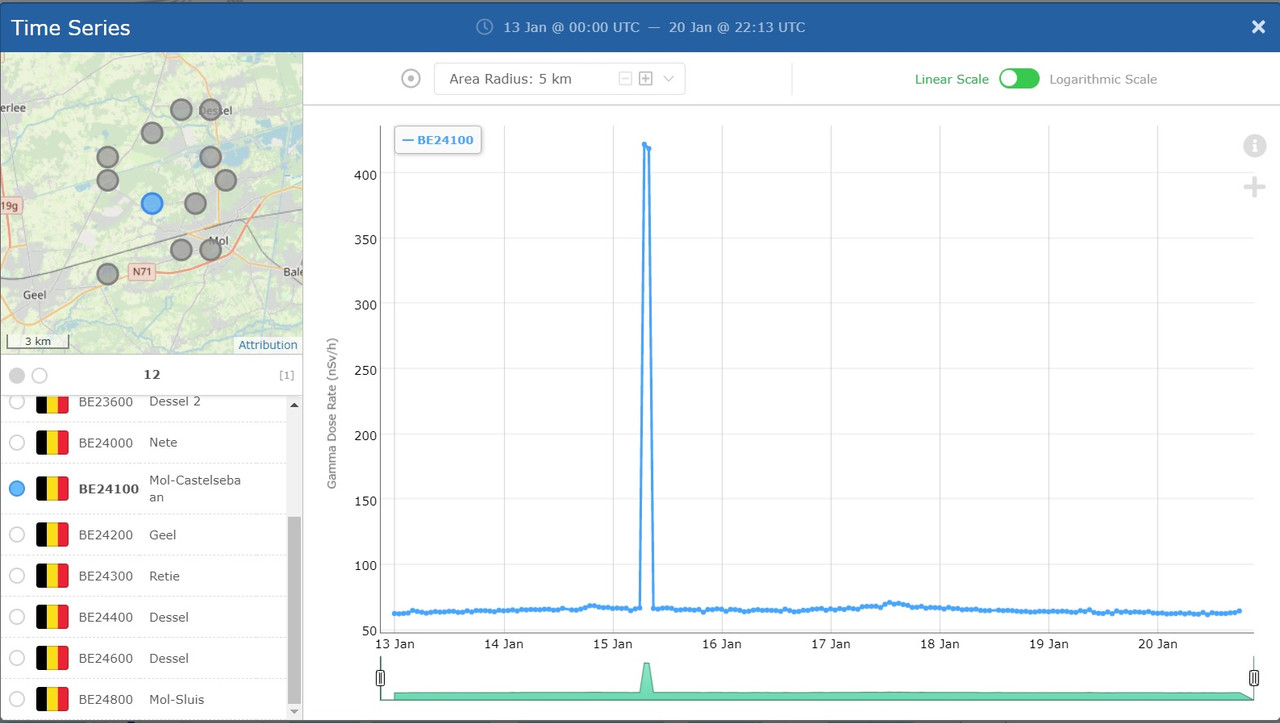Select the BE24000 Nete radio button

pyautogui.click(x=16, y=442)
